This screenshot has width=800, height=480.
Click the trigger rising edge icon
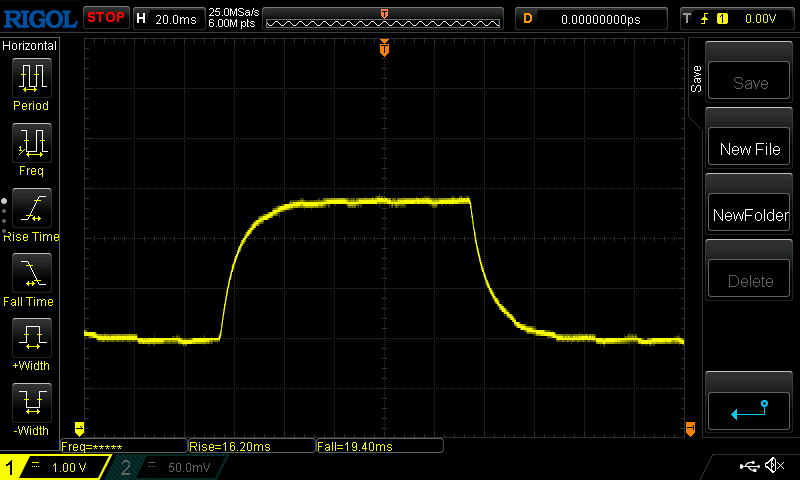pyautogui.click(x=705, y=19)
